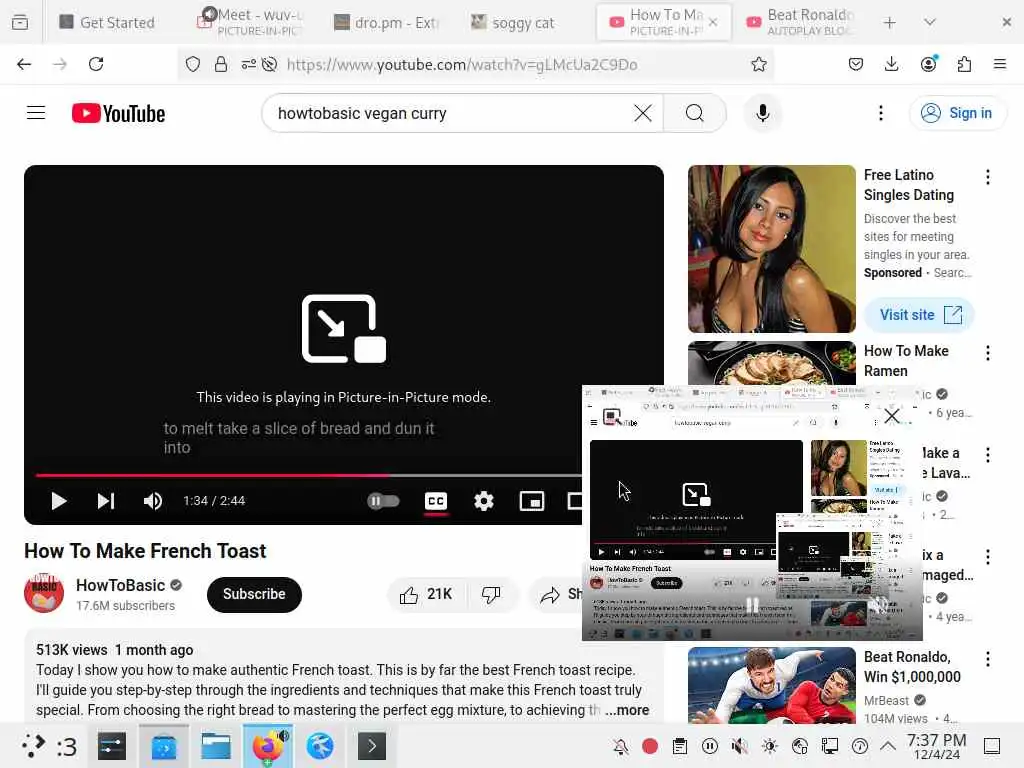
Task: Go back to the previous page
Action: [x=24, y=64]
